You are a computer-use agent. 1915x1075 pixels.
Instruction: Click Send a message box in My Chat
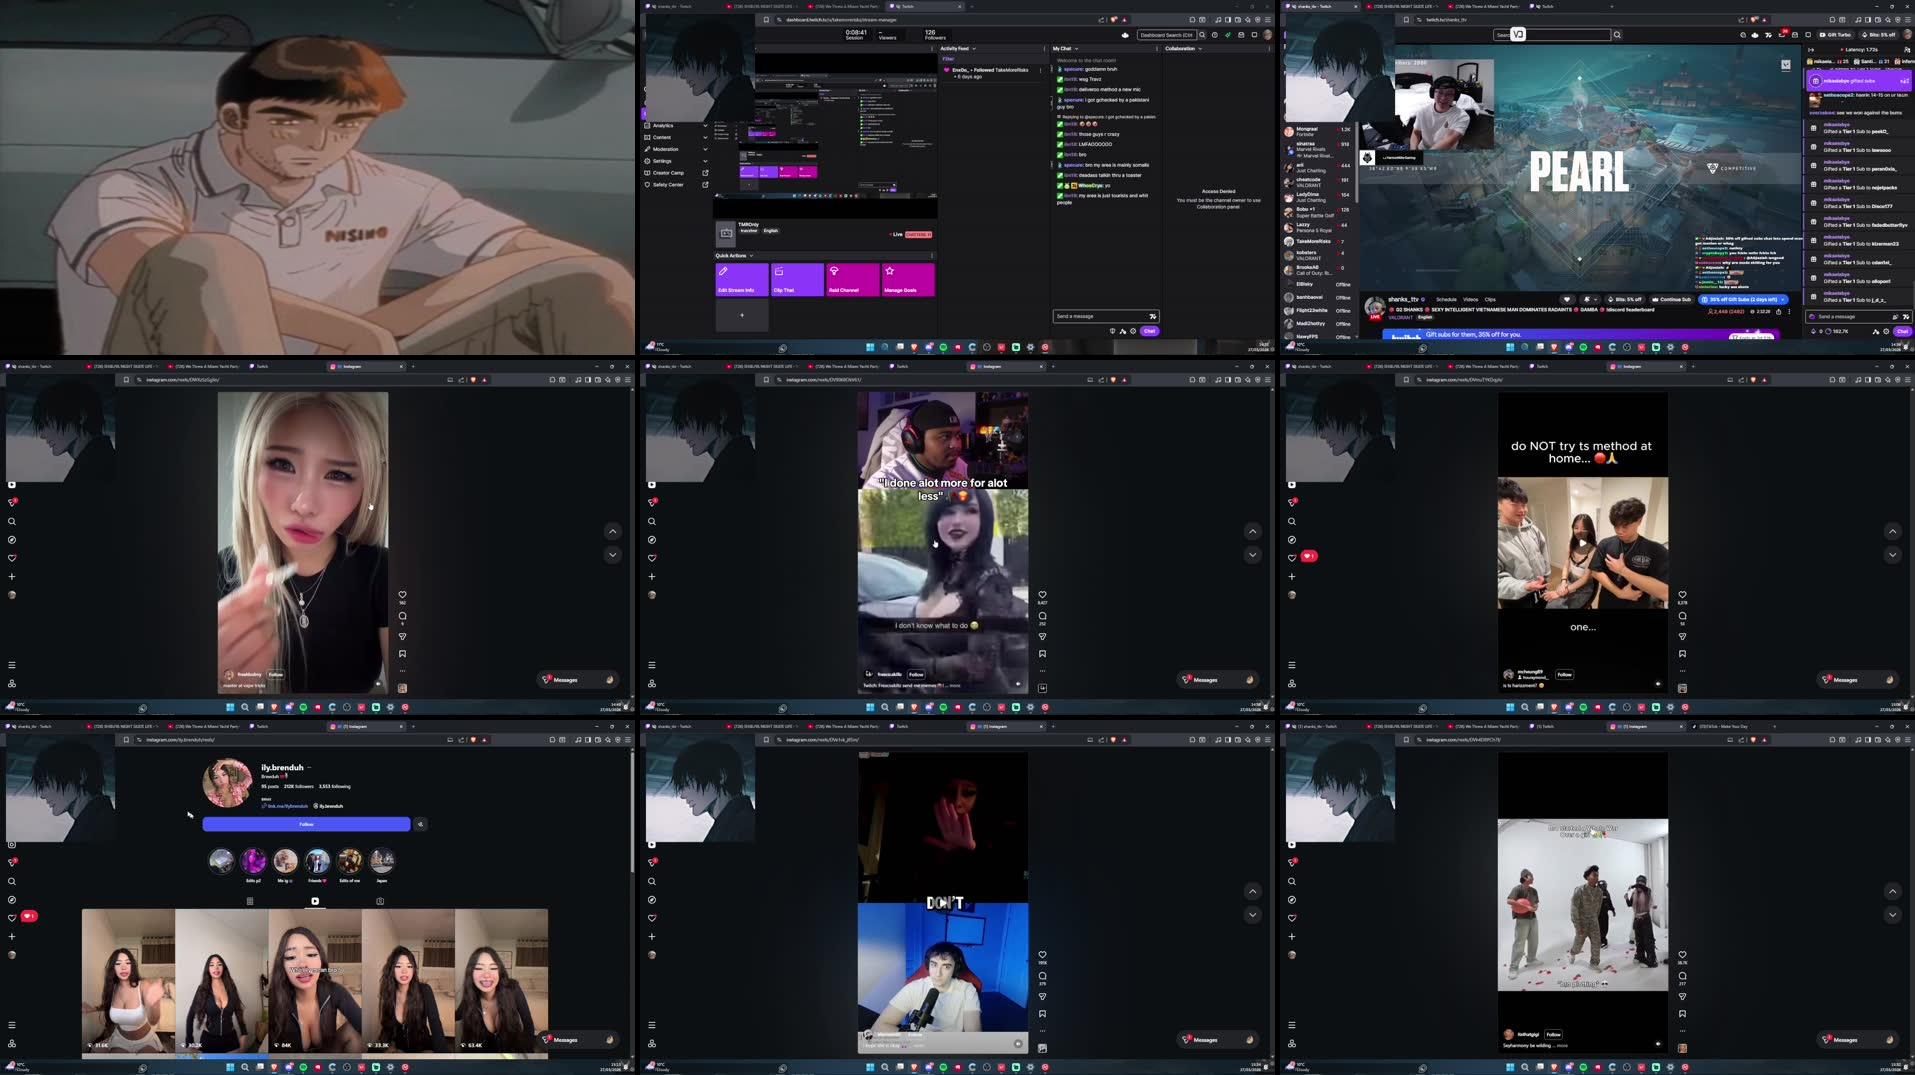coord(1105,316)
